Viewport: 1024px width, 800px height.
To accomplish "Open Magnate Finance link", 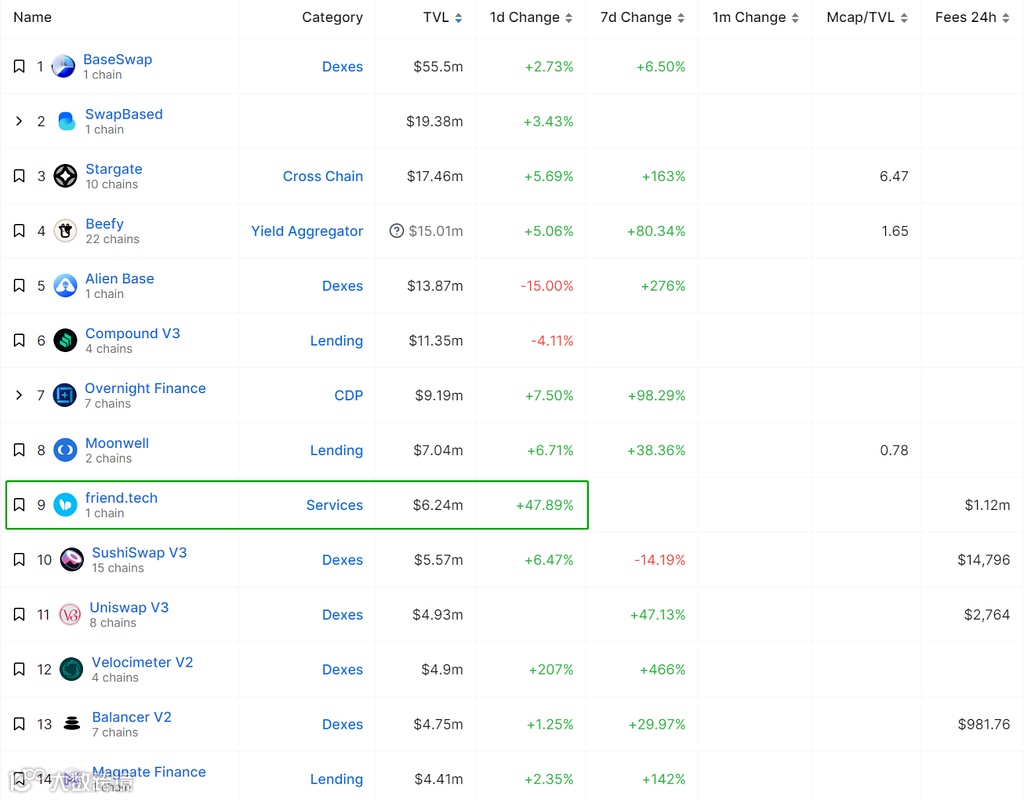I will pos(149,773).
